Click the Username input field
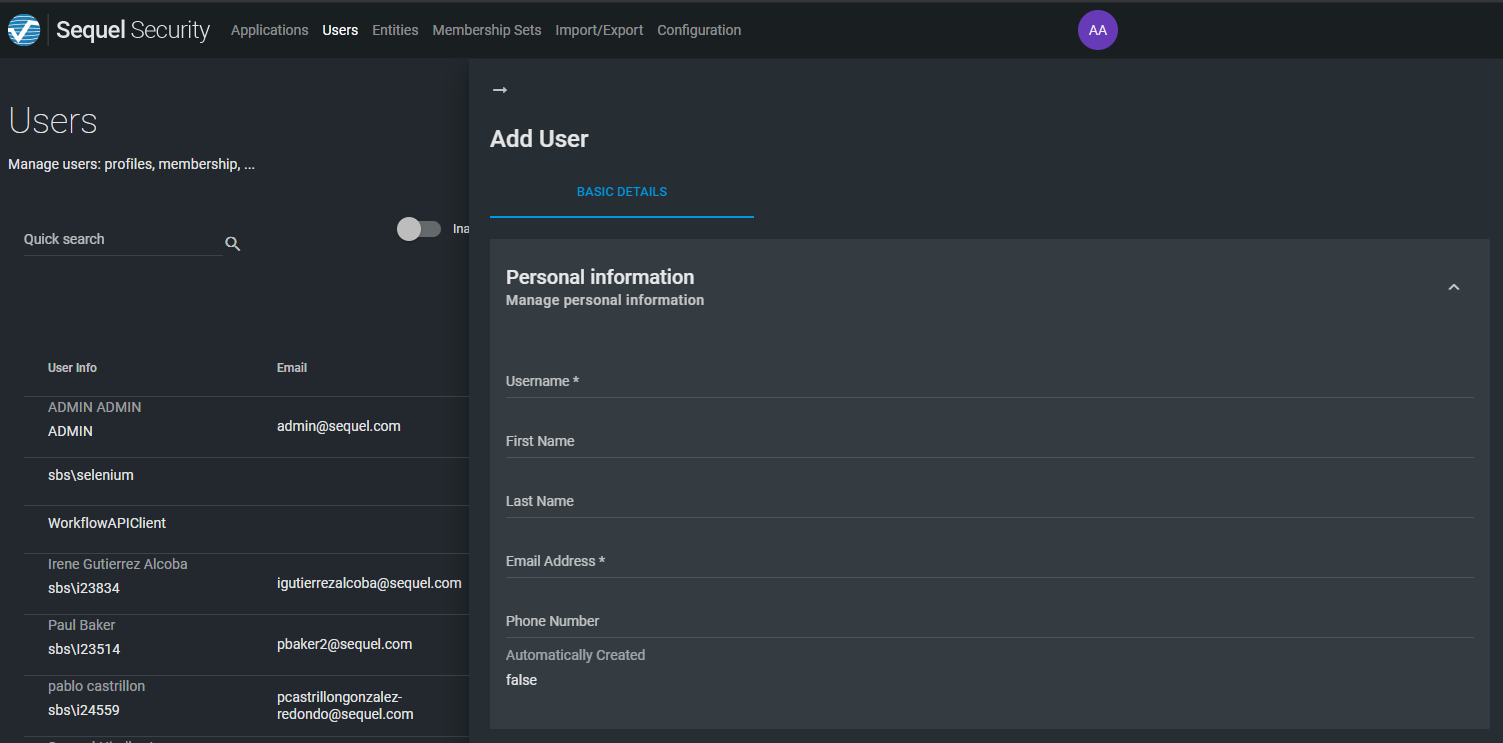Screen dimensions: 1503x743 click(990, 381)
